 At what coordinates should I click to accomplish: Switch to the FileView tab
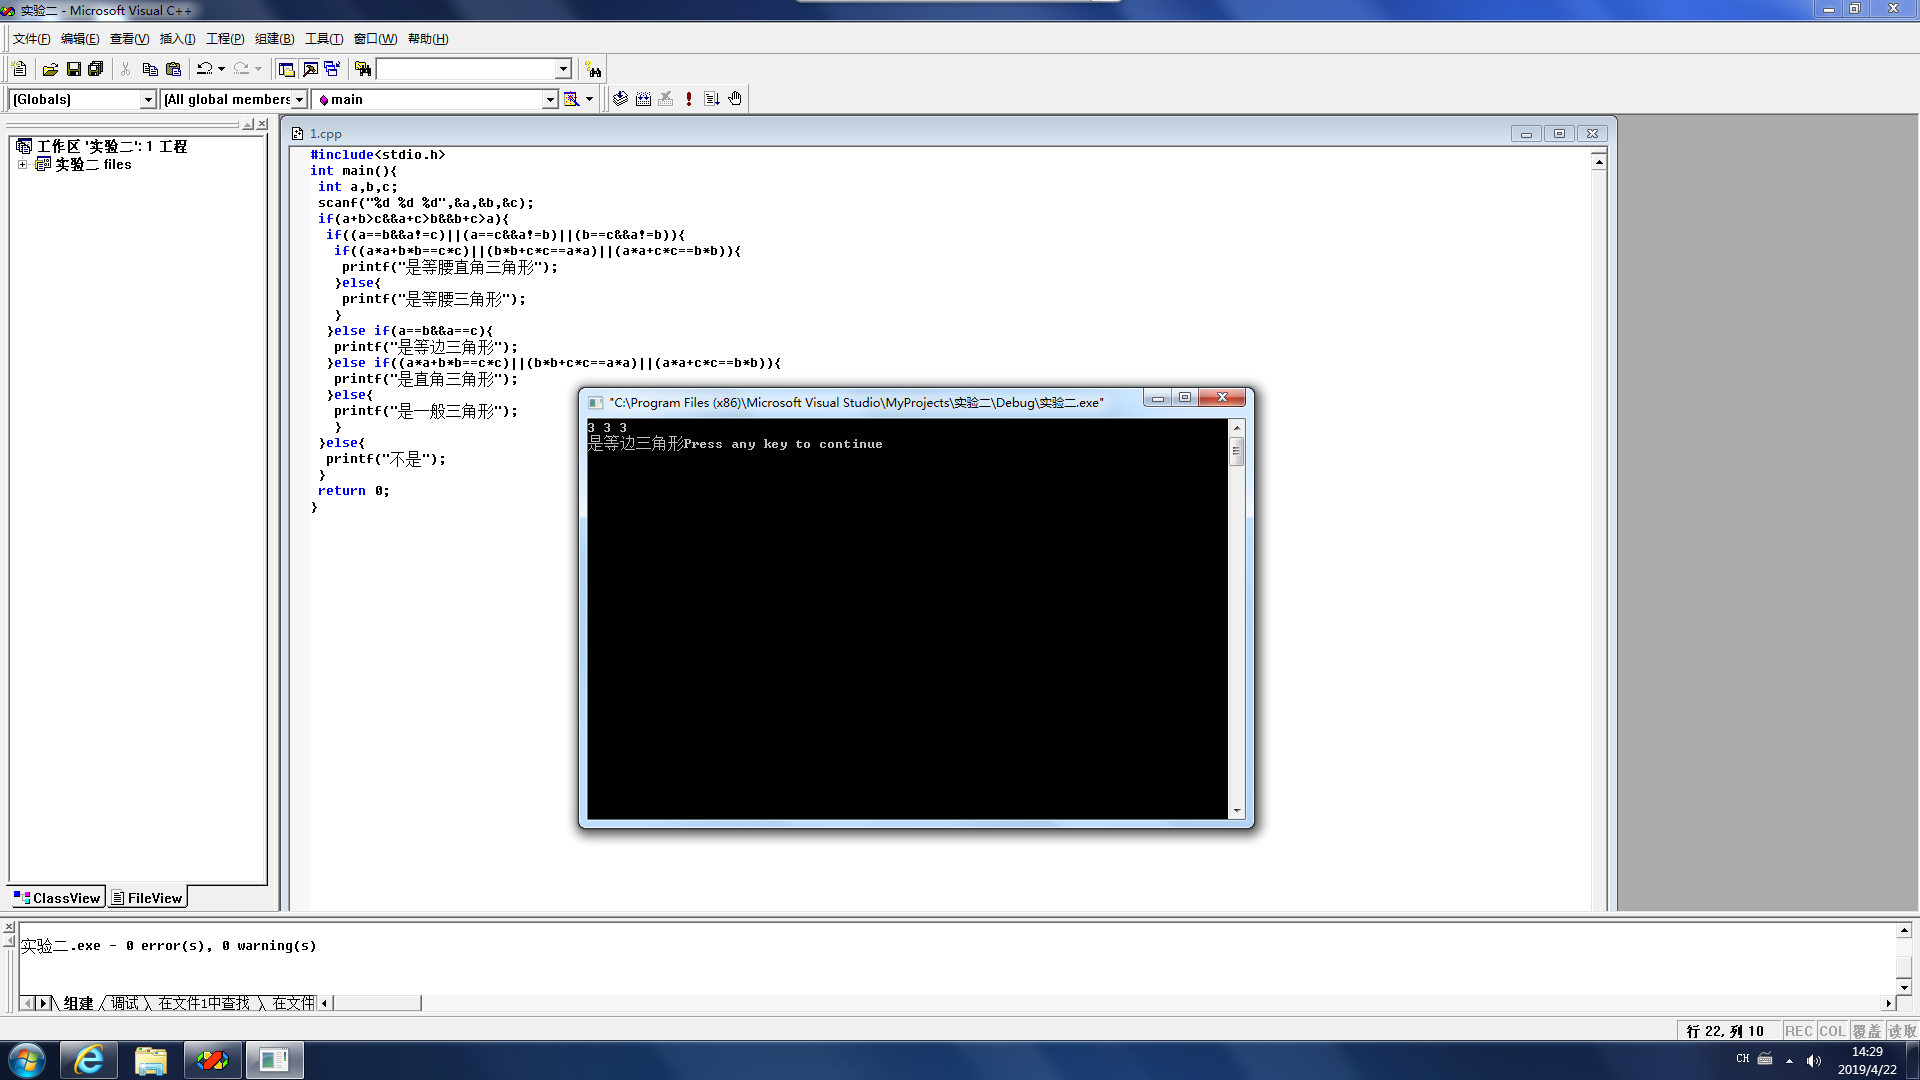click(148, 898)
